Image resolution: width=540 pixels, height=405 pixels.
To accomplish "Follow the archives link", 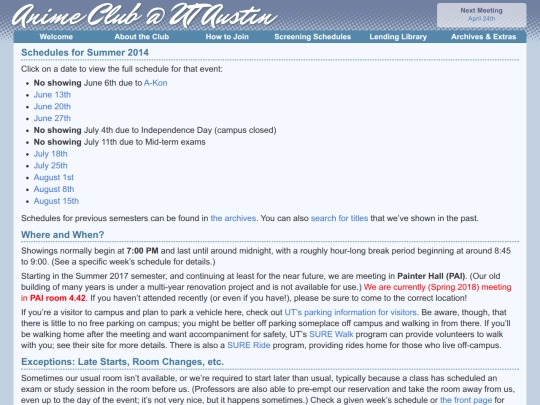I will click(x=233, y=218).
